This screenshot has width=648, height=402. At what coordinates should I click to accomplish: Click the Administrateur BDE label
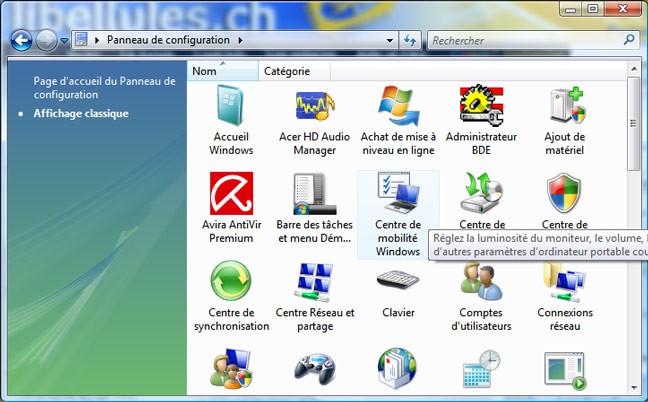[x=481, y=143]
